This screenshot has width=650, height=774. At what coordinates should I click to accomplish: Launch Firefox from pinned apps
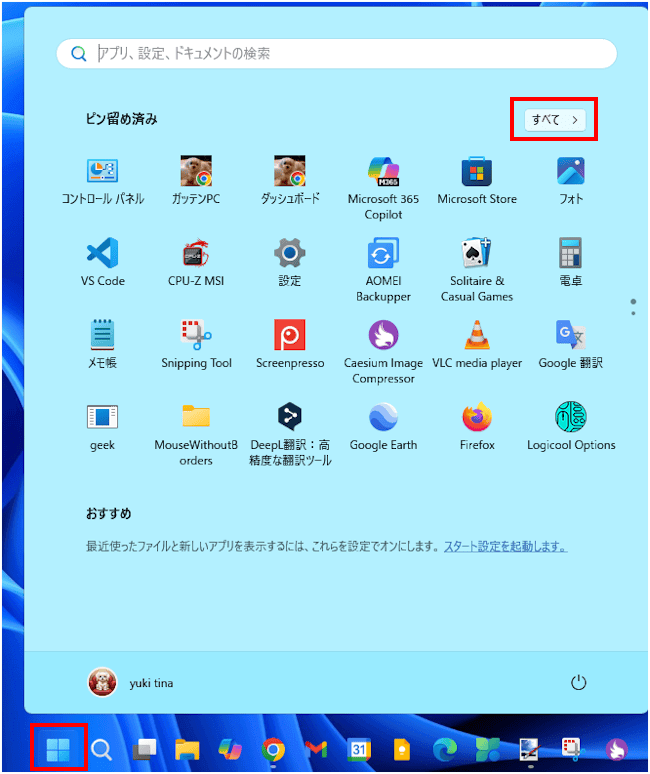pos(477,426)
